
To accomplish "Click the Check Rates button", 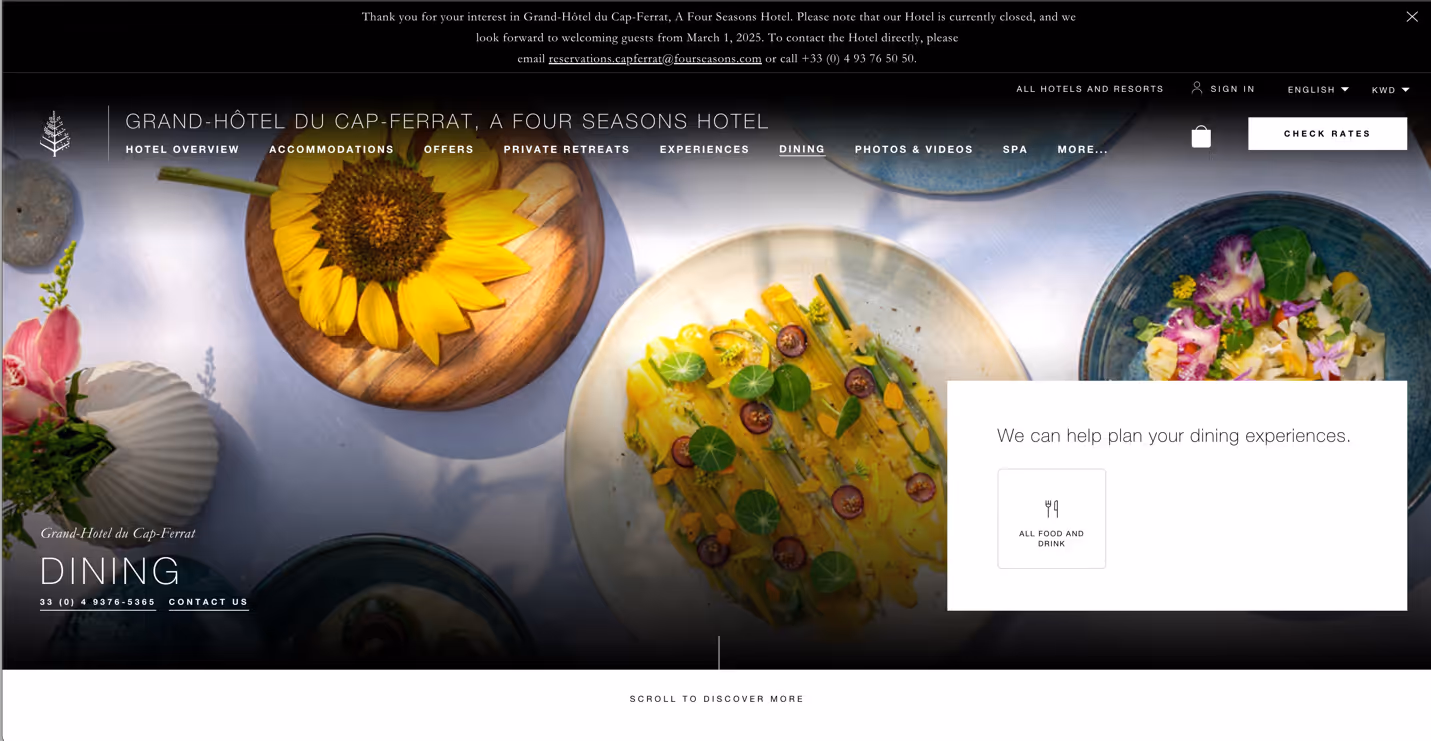I will (x=1327, y=134).
